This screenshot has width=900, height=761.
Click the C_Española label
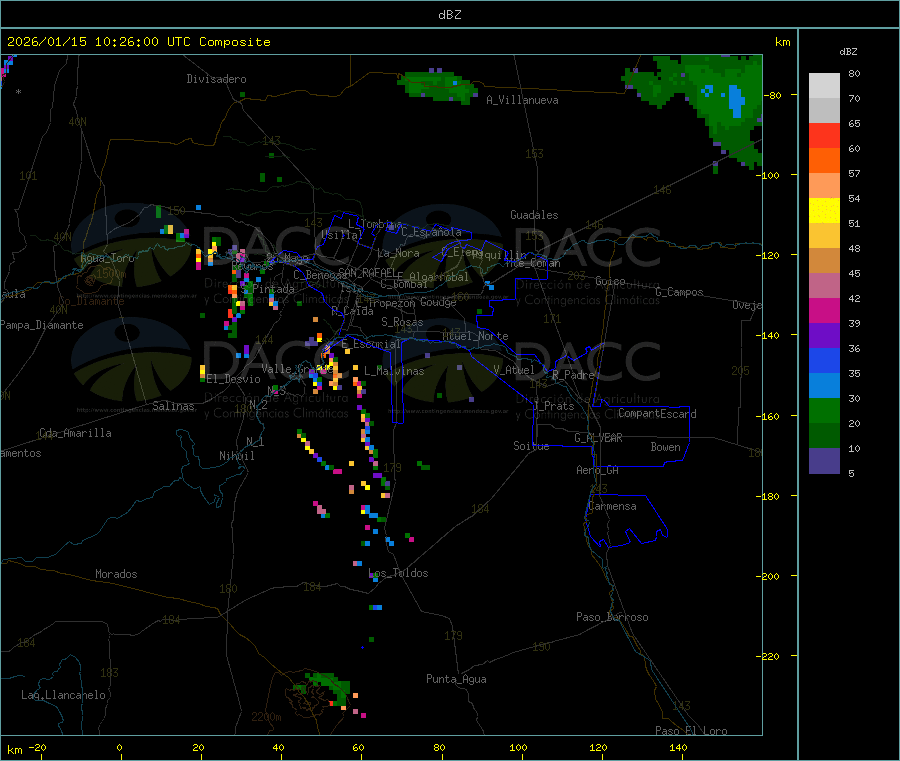pos(431,232)
